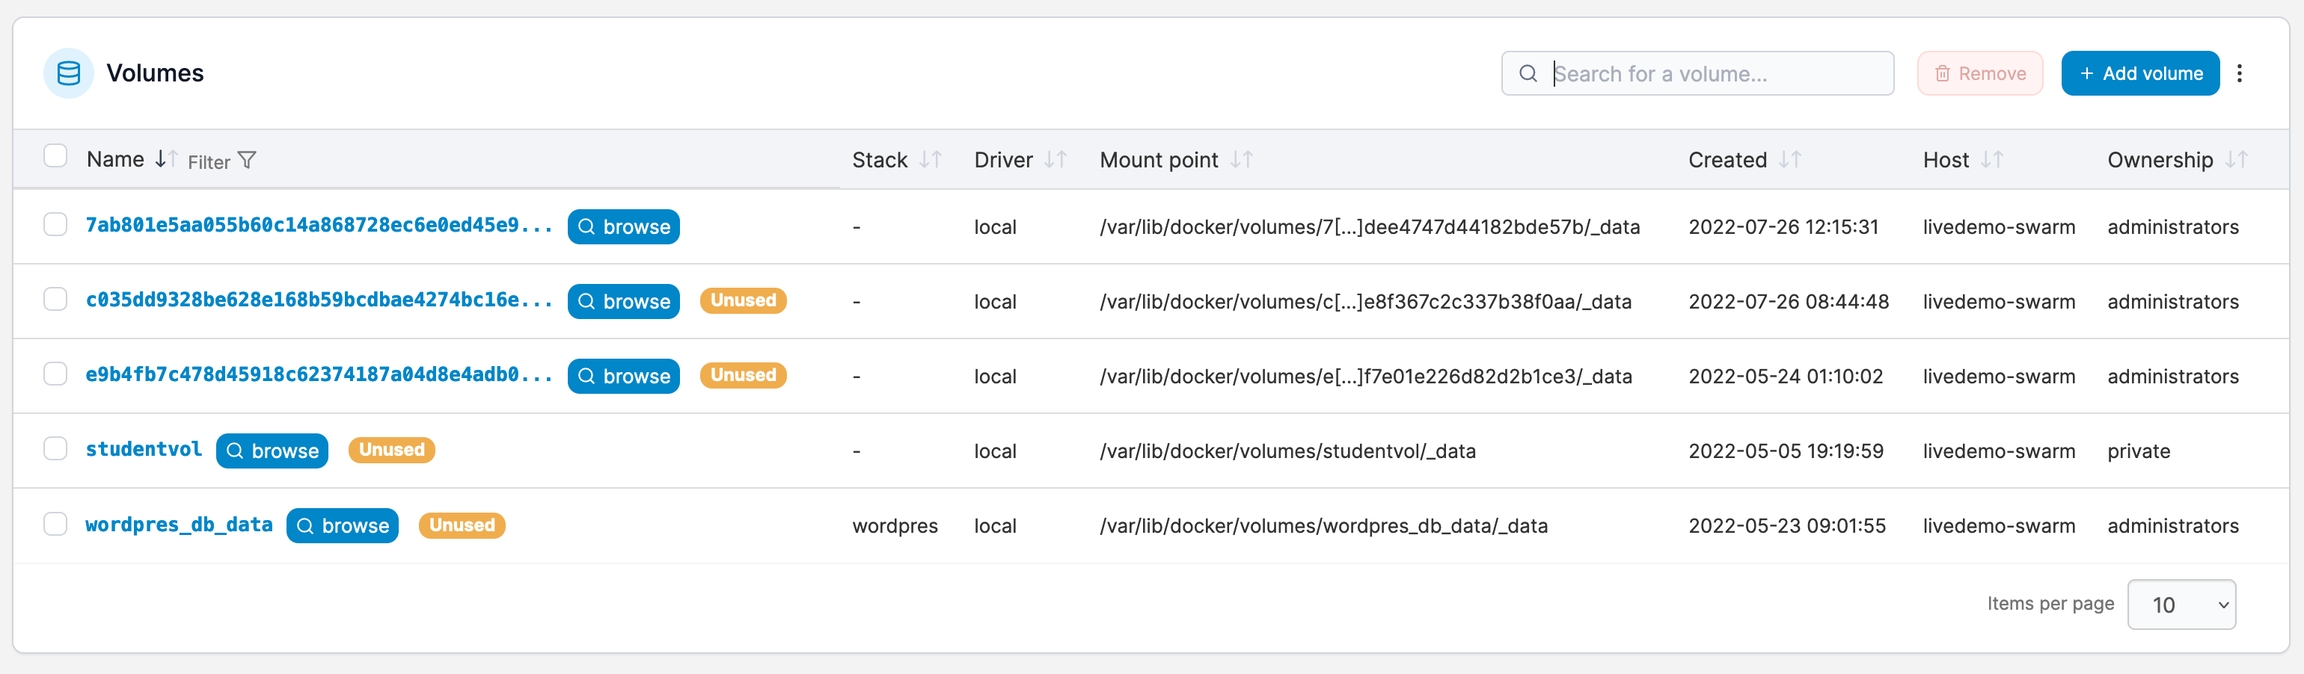Image resolution: width=2304 pixels, height=674 pixels.
Task: Open the Name column filter funnel
Action: point(247,161)
